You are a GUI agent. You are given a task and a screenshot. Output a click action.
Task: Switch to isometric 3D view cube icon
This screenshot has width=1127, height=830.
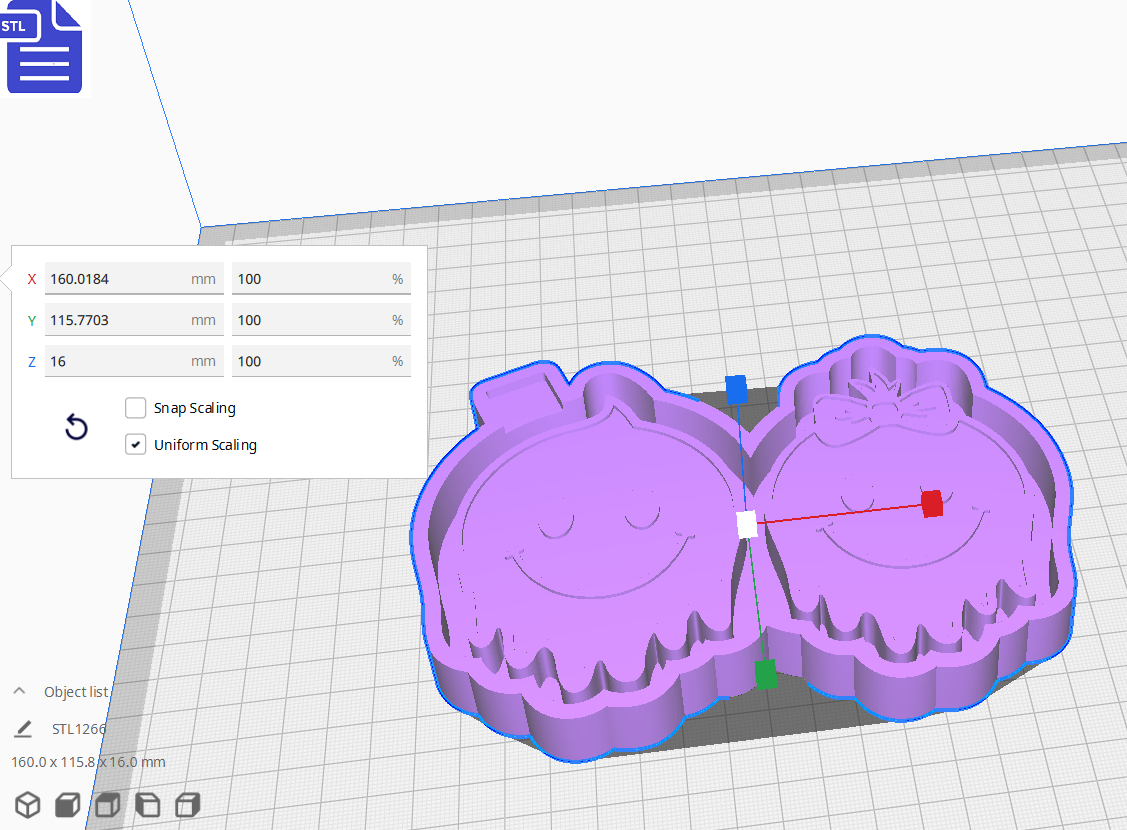27,804
